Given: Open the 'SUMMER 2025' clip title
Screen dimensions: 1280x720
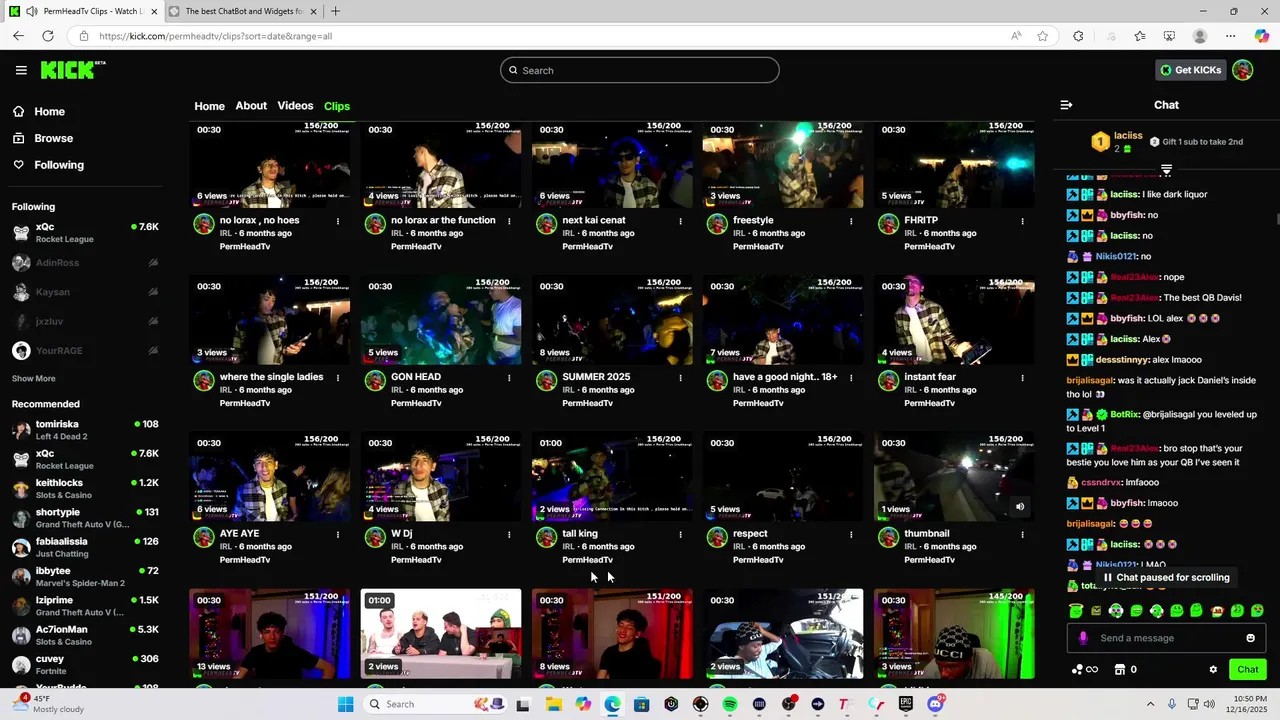Looking at the screenshot, I should 596,377.
